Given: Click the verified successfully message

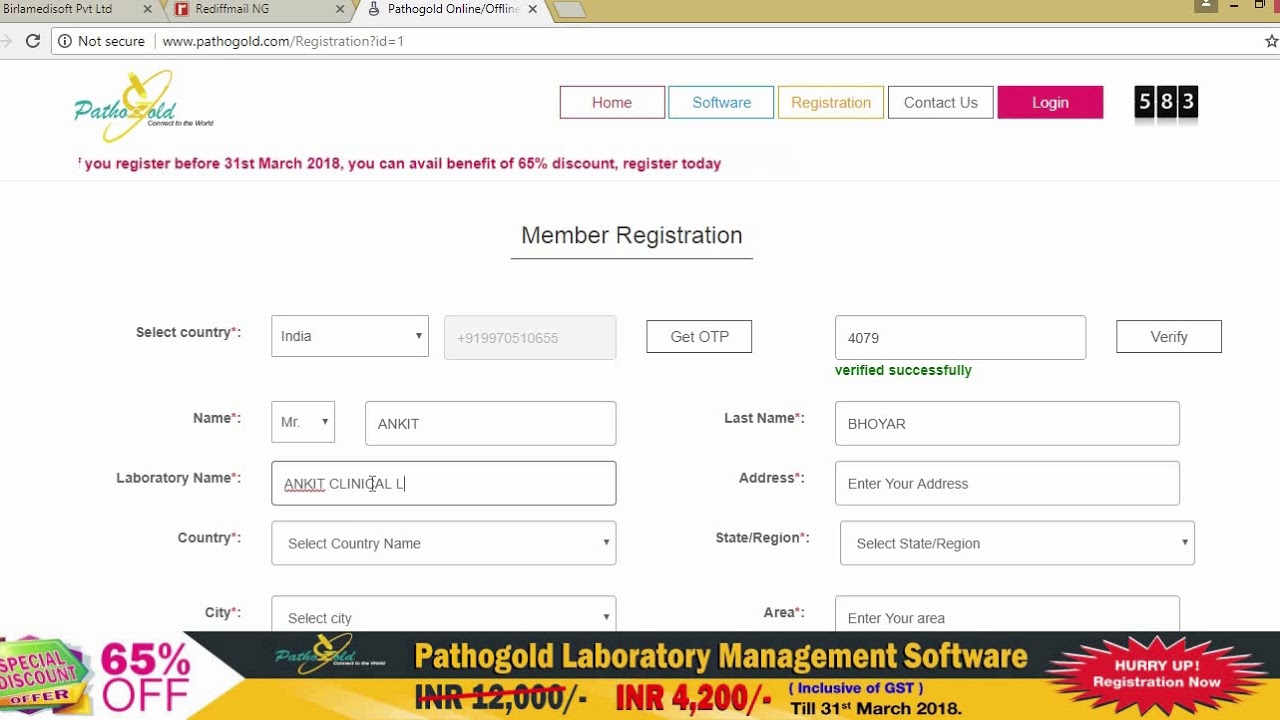Looking at the screenshot, I should 903,370.
